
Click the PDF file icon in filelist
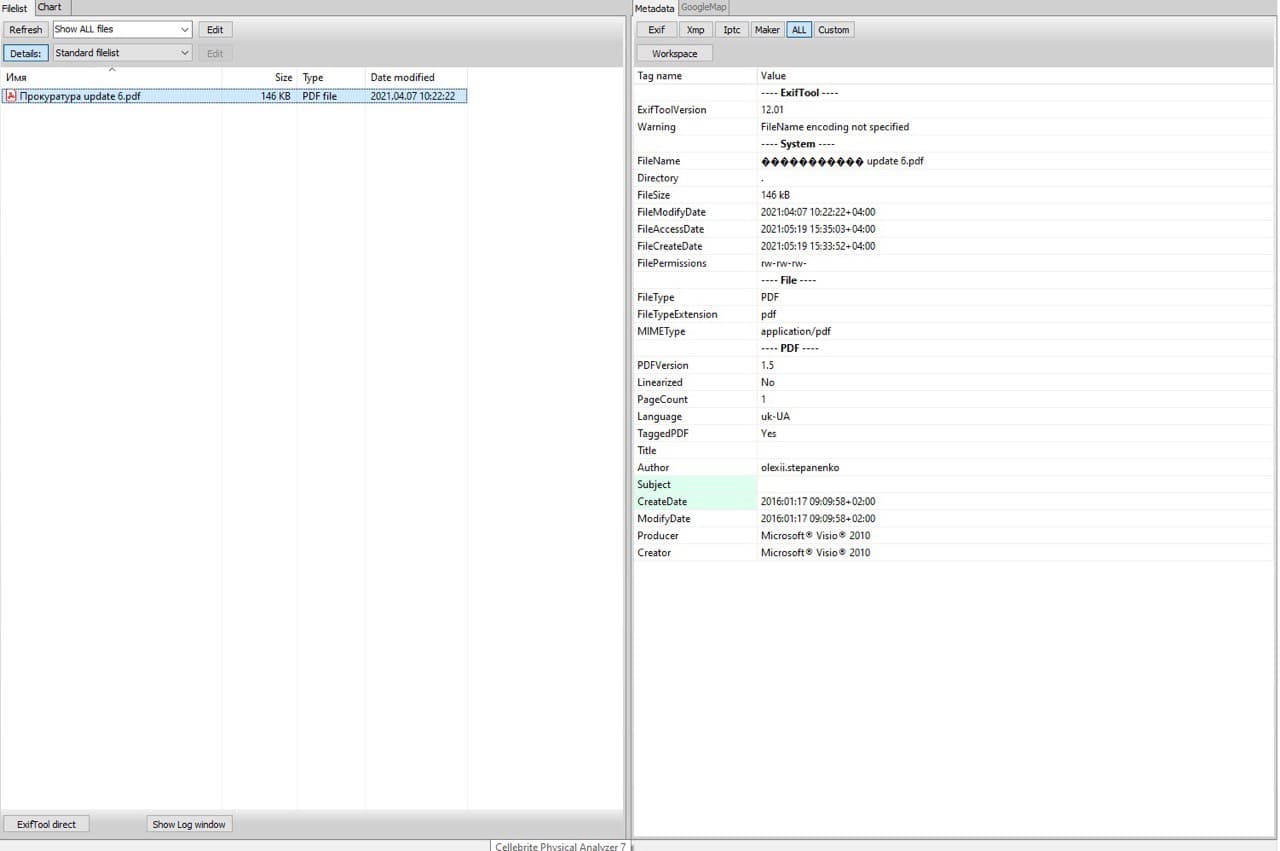click(11, 96)
